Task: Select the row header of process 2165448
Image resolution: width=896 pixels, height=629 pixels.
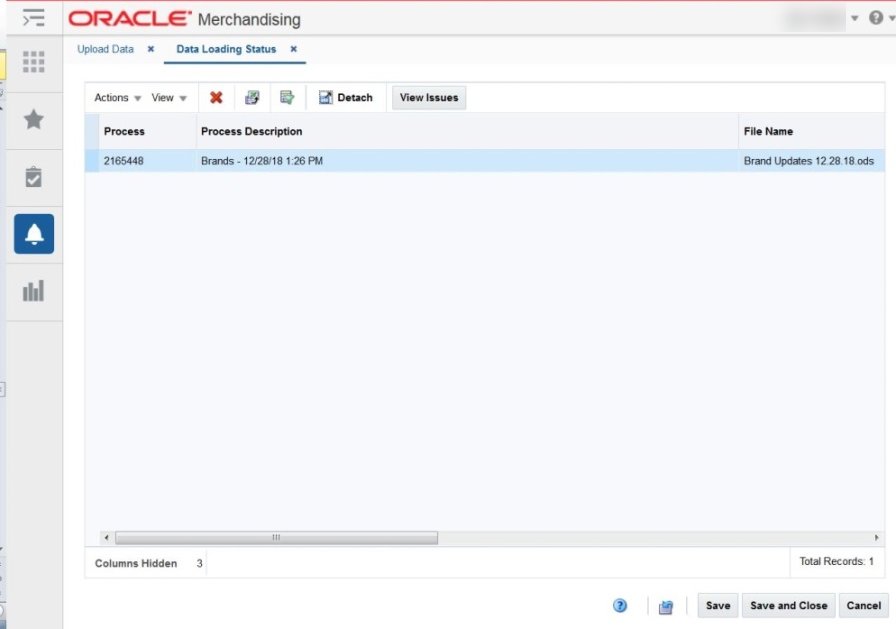Action: coord(91,161)
